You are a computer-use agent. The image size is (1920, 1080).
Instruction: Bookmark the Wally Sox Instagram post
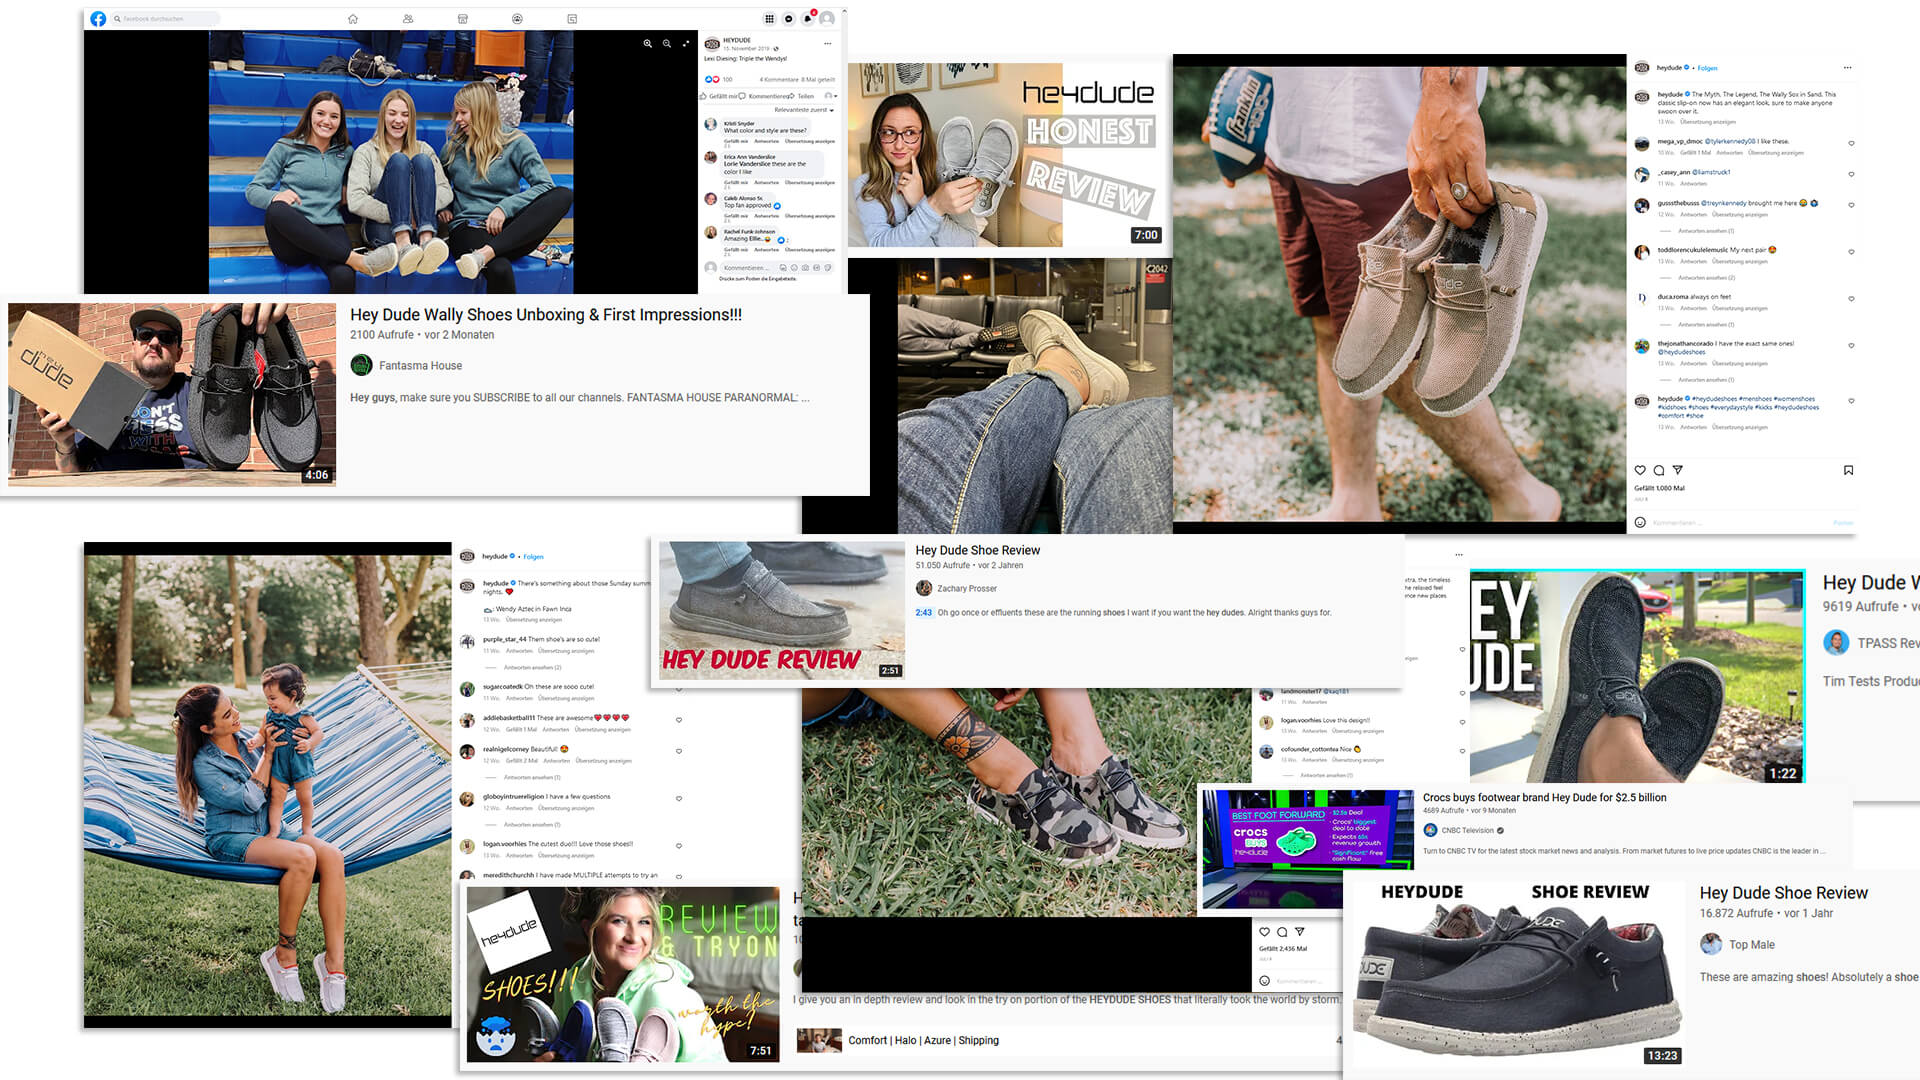coord(1848,470)
